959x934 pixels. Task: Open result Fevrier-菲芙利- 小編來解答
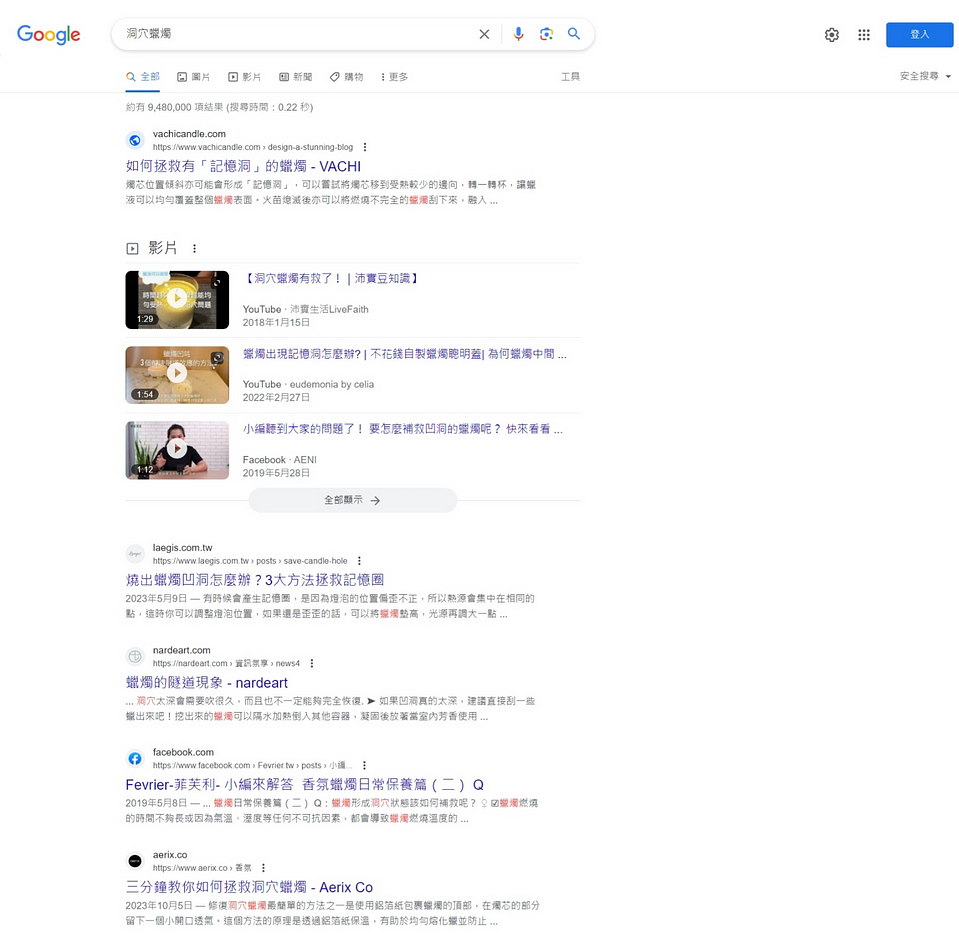305,785
